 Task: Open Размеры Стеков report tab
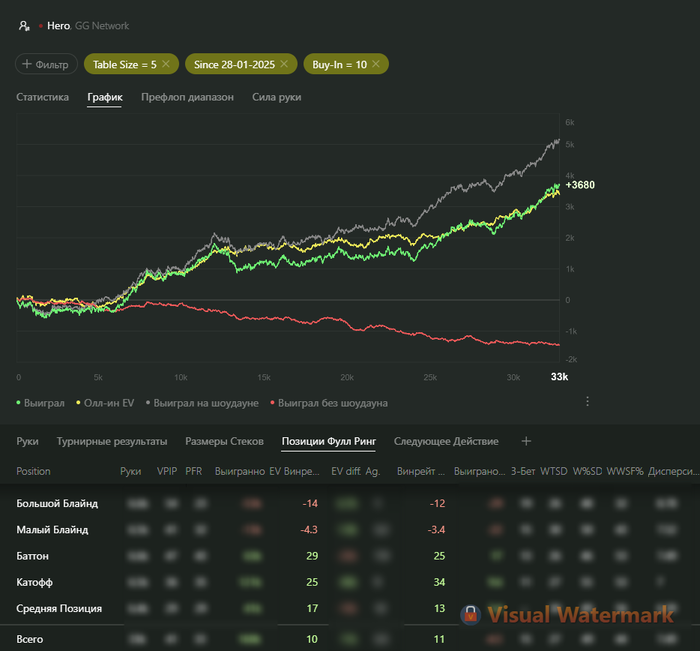[x=225, y=441]
